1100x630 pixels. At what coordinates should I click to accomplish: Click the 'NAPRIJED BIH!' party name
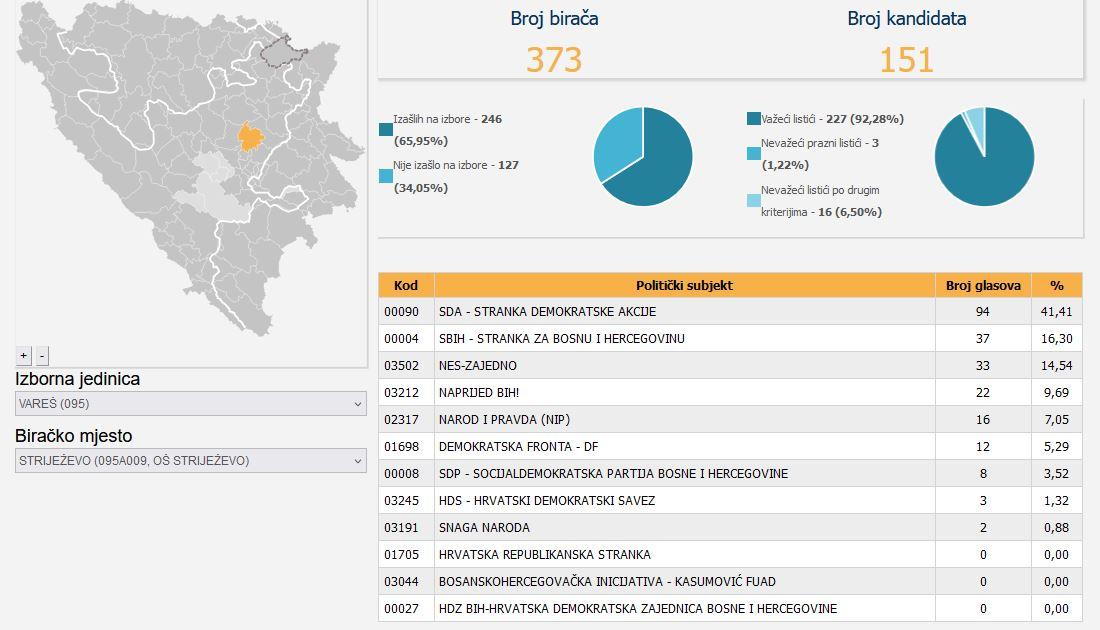(479, 393)
